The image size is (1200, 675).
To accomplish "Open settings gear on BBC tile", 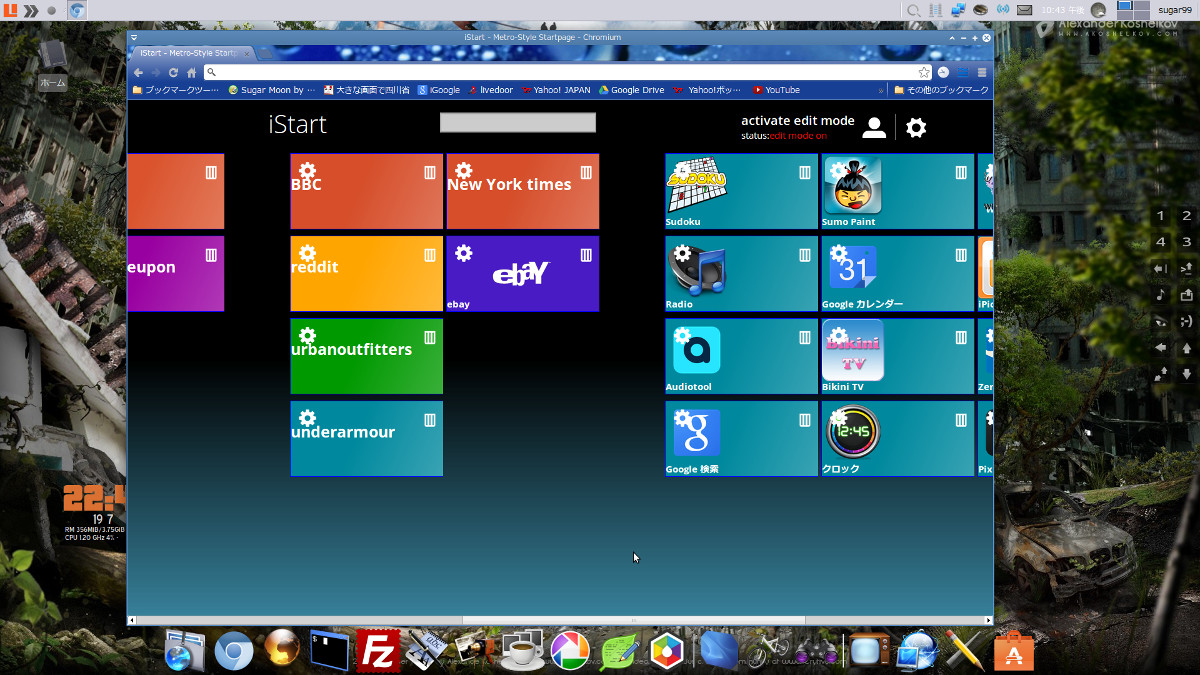I will coord(307,171).
